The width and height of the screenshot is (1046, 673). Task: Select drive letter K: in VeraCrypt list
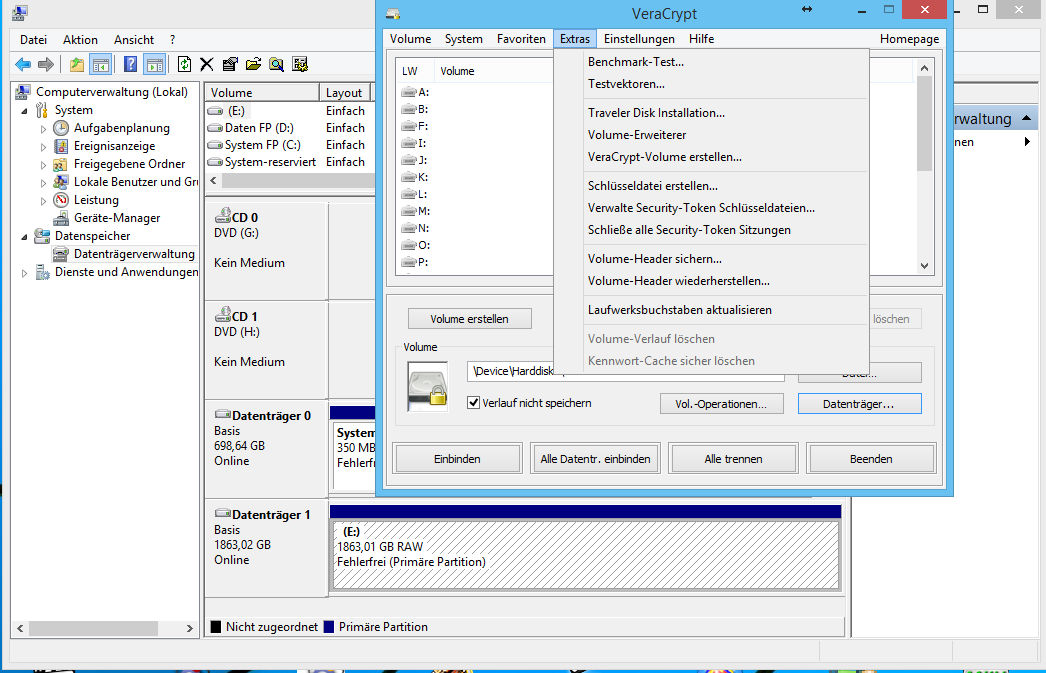tap(415, 177)
